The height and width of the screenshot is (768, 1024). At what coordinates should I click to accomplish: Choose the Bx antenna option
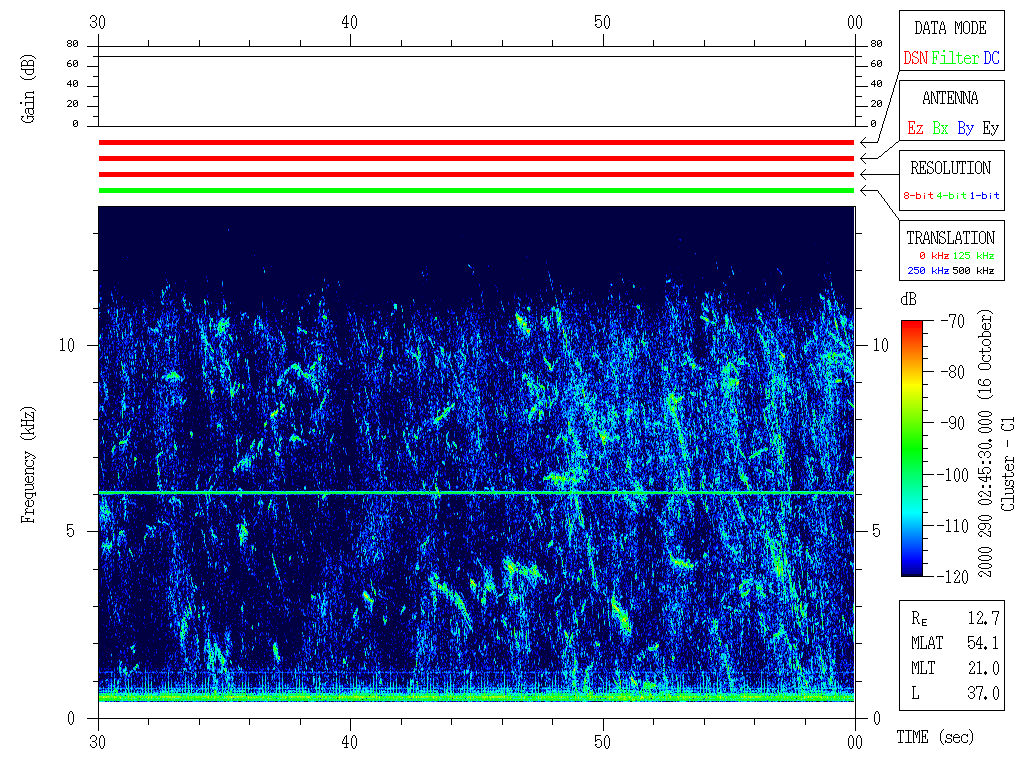click(940, 129)
